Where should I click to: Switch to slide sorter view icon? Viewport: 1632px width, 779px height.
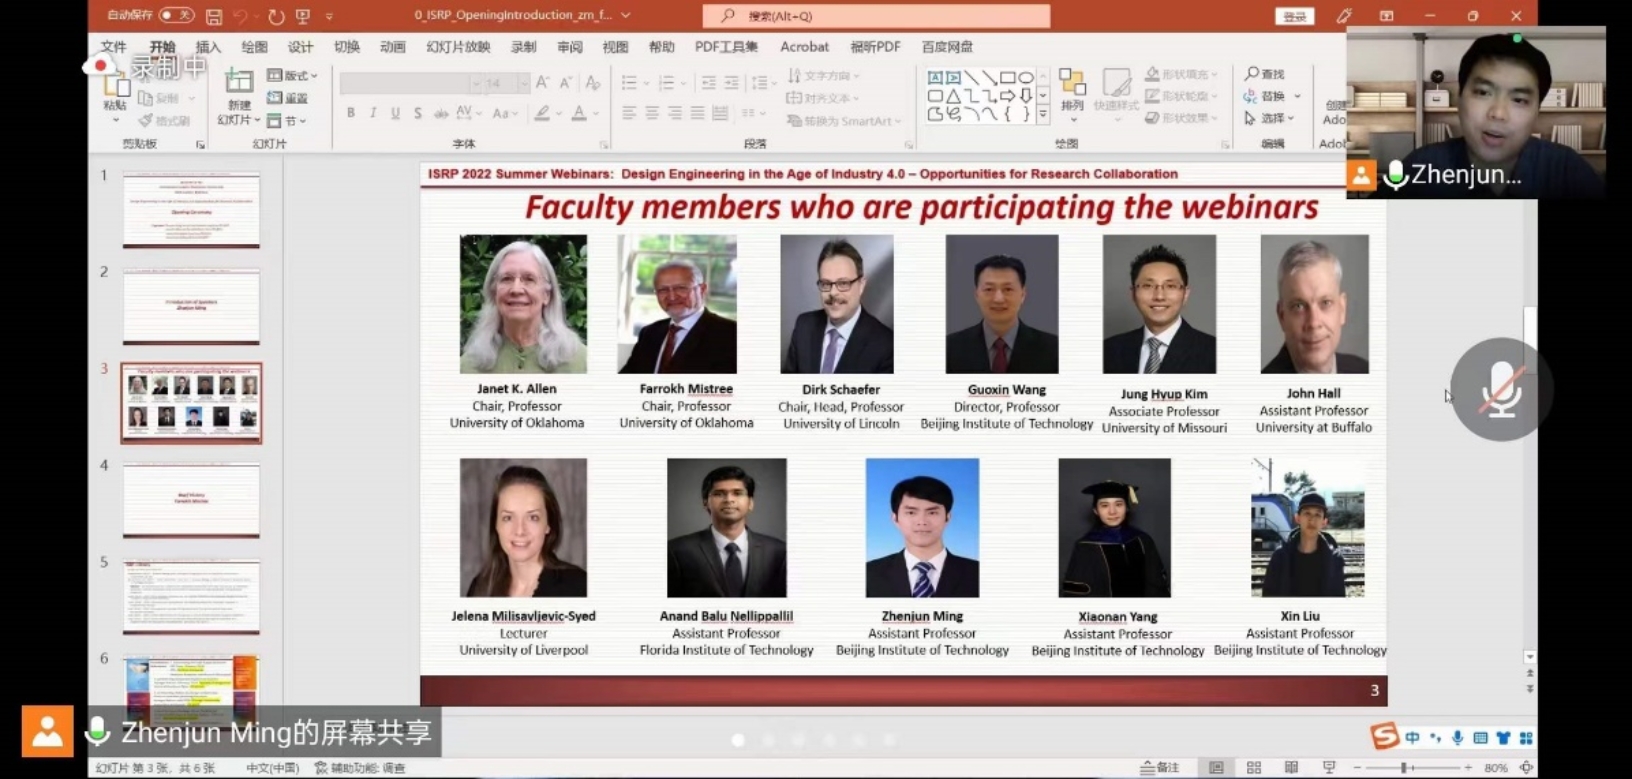pyautogui.click(x=1254, y=768)
